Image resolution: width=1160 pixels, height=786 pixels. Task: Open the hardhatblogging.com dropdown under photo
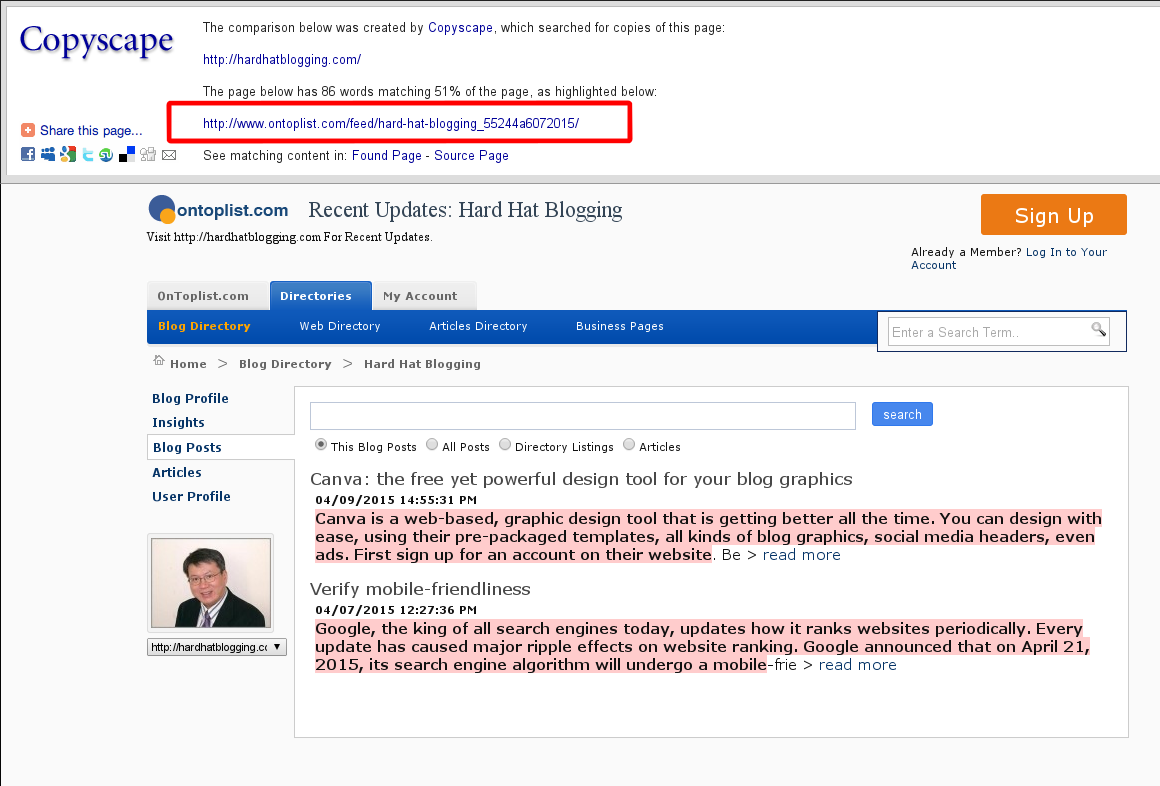point(217,647)
